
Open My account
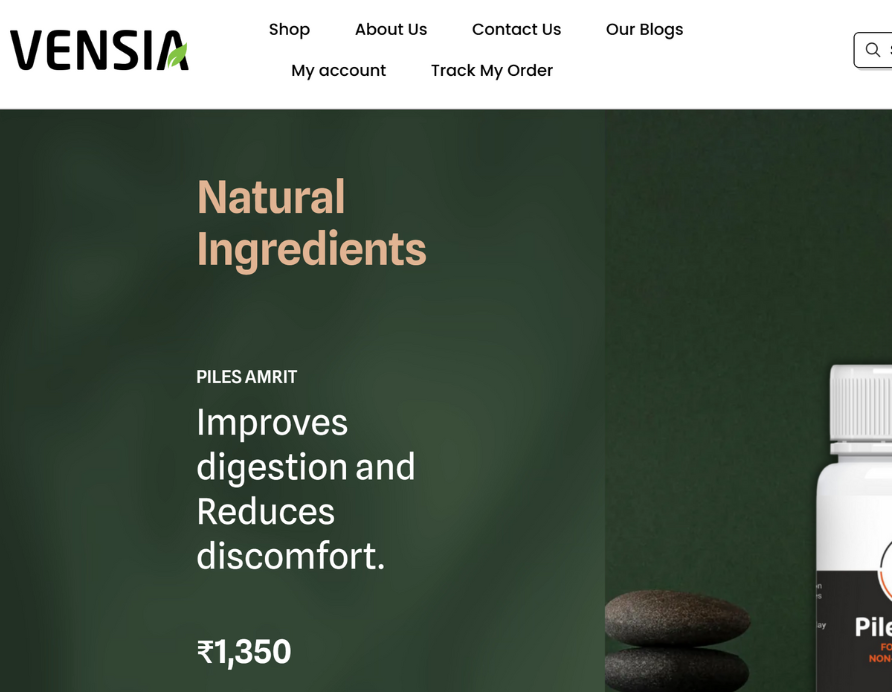point(338,71)
